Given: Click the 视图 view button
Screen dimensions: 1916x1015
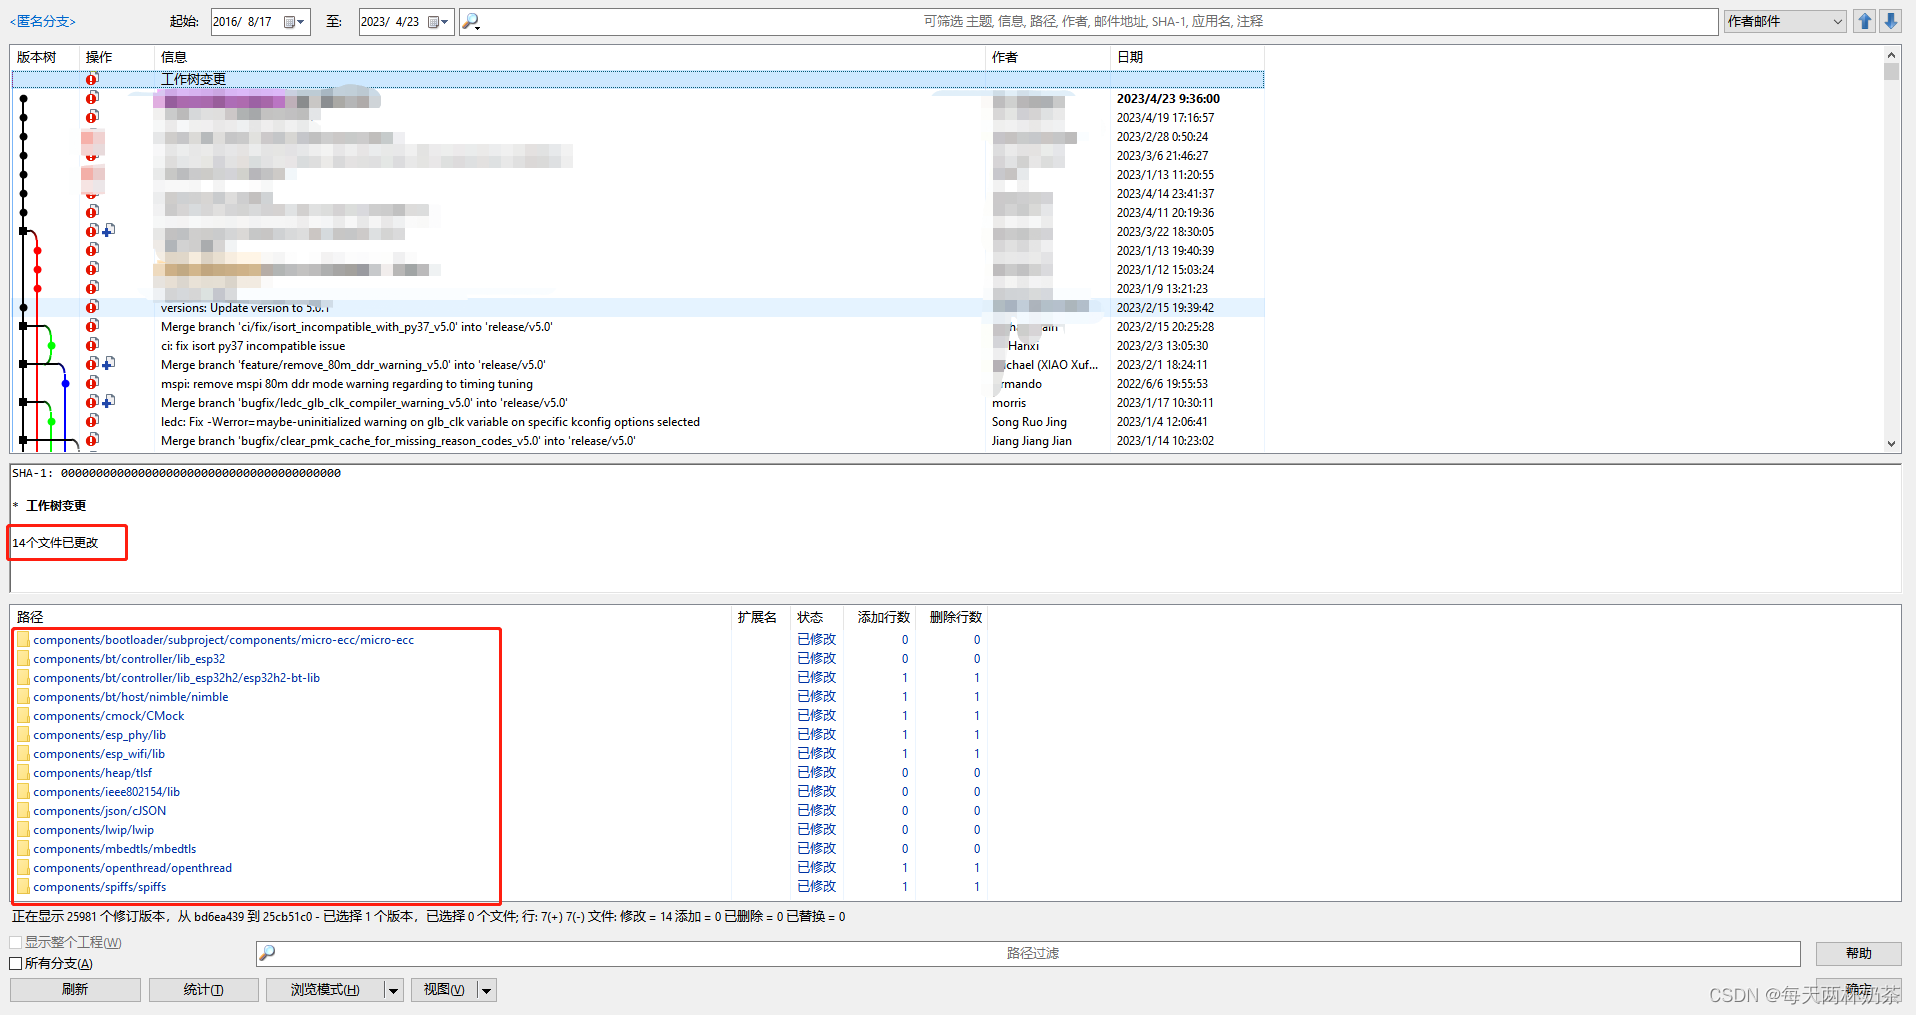Looking at the screenshot, I should (x=444, y=990).
